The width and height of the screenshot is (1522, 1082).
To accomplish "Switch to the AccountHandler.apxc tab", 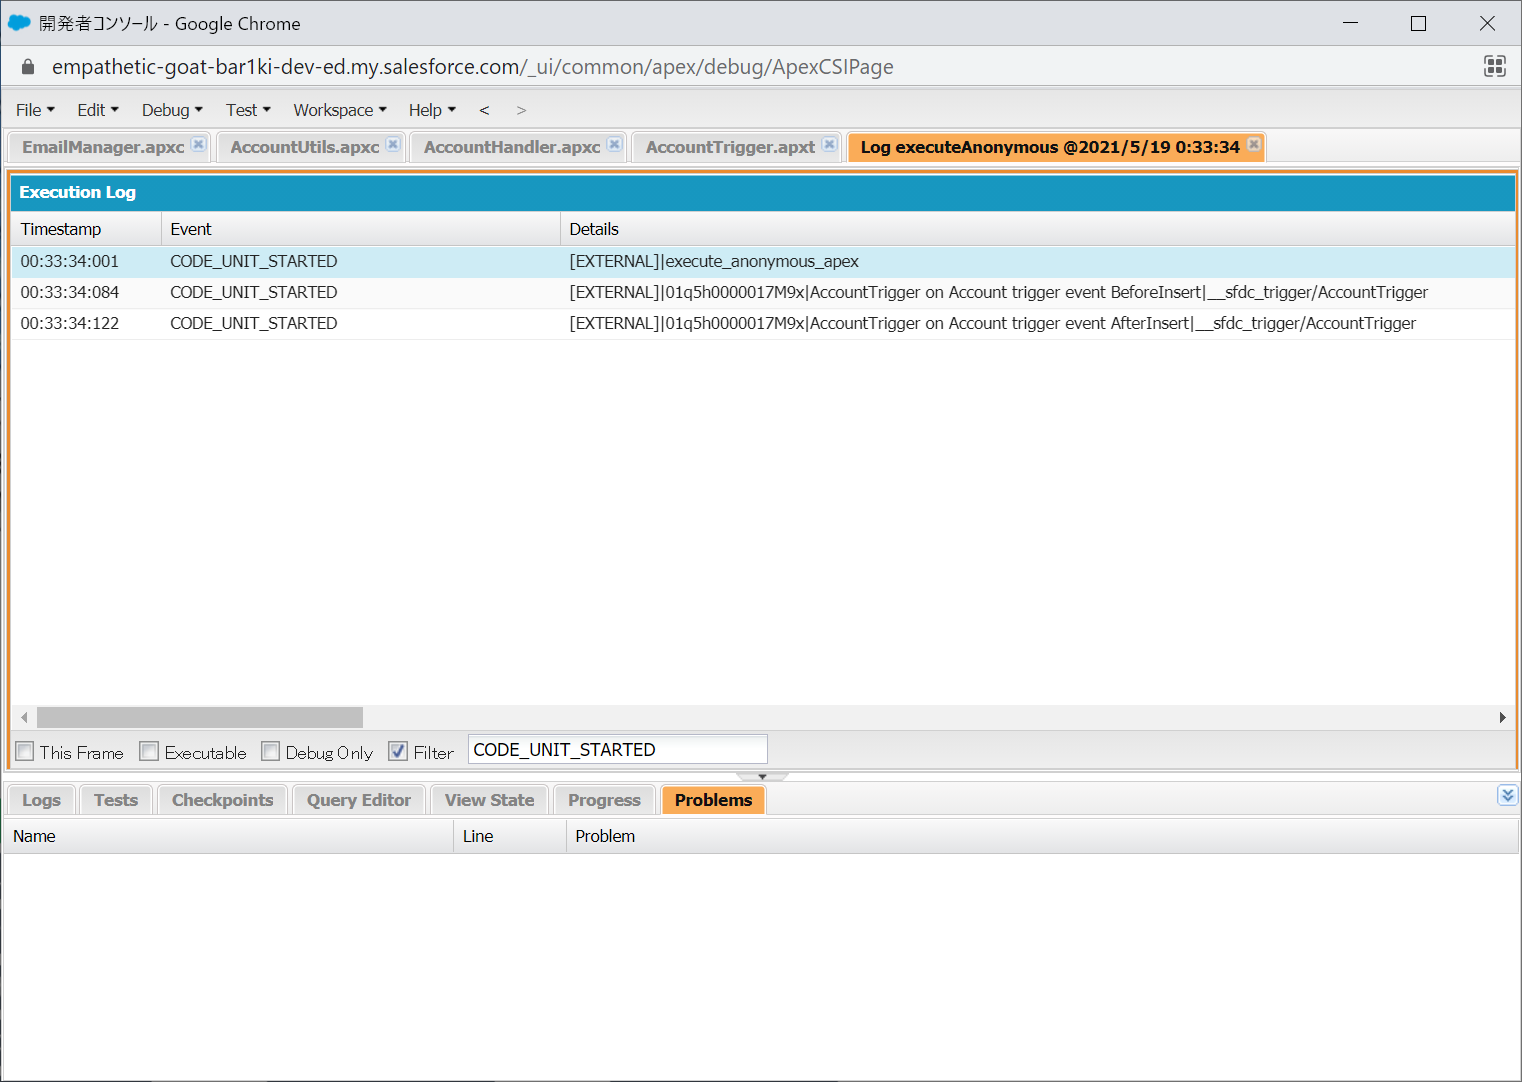I will pyautogui.click(x=512, y=147).
